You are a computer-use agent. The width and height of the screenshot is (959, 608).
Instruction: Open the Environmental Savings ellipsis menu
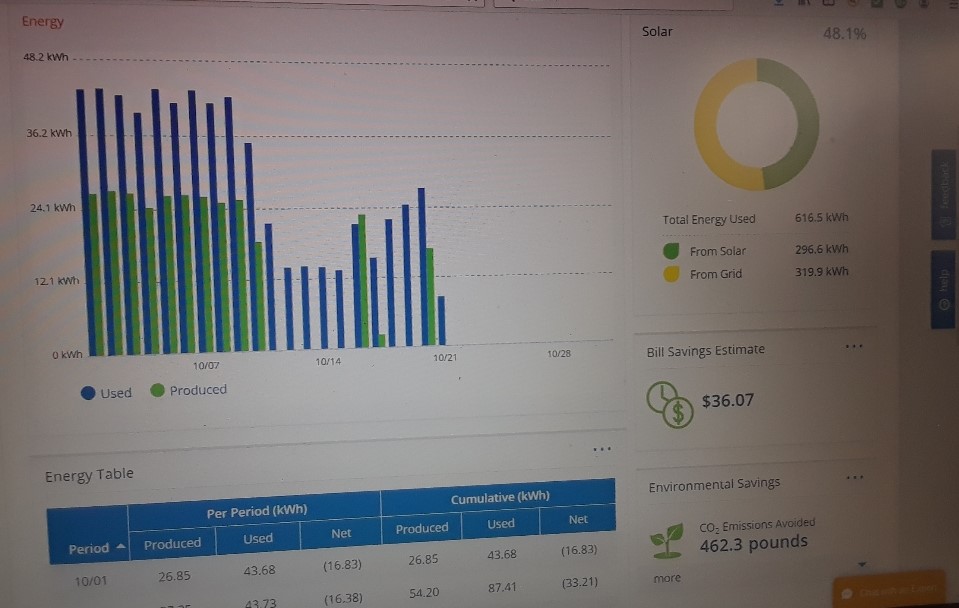(853, 478)
